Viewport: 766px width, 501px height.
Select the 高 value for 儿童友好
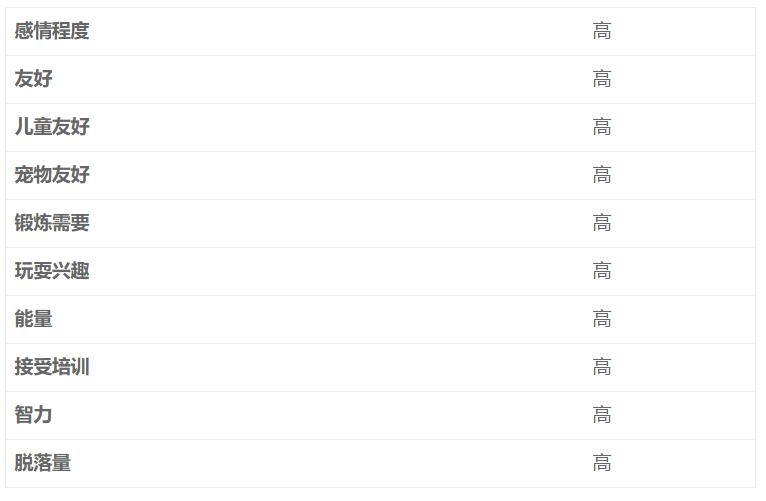point(602,127)
